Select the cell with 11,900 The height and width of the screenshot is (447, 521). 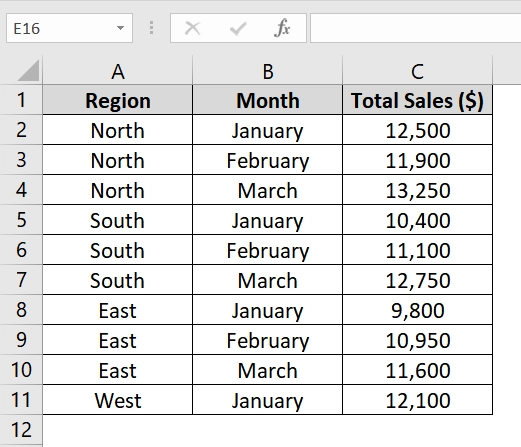pos(418,160)
